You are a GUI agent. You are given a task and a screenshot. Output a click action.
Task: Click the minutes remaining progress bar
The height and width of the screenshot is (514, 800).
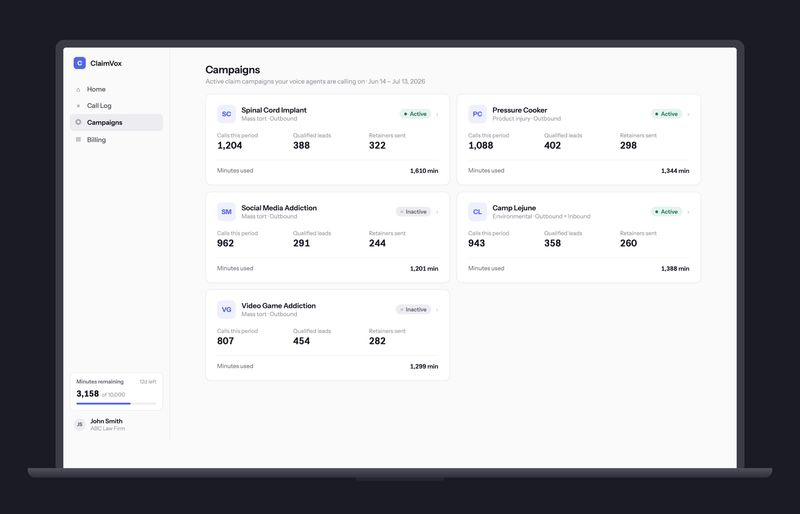click(116, 403)
